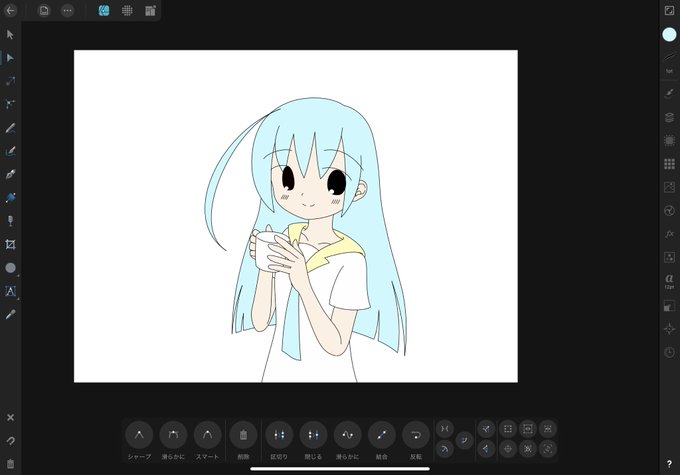Switch to the Designer persona
The width and height of the screenshot is (680, 475).
104,10
